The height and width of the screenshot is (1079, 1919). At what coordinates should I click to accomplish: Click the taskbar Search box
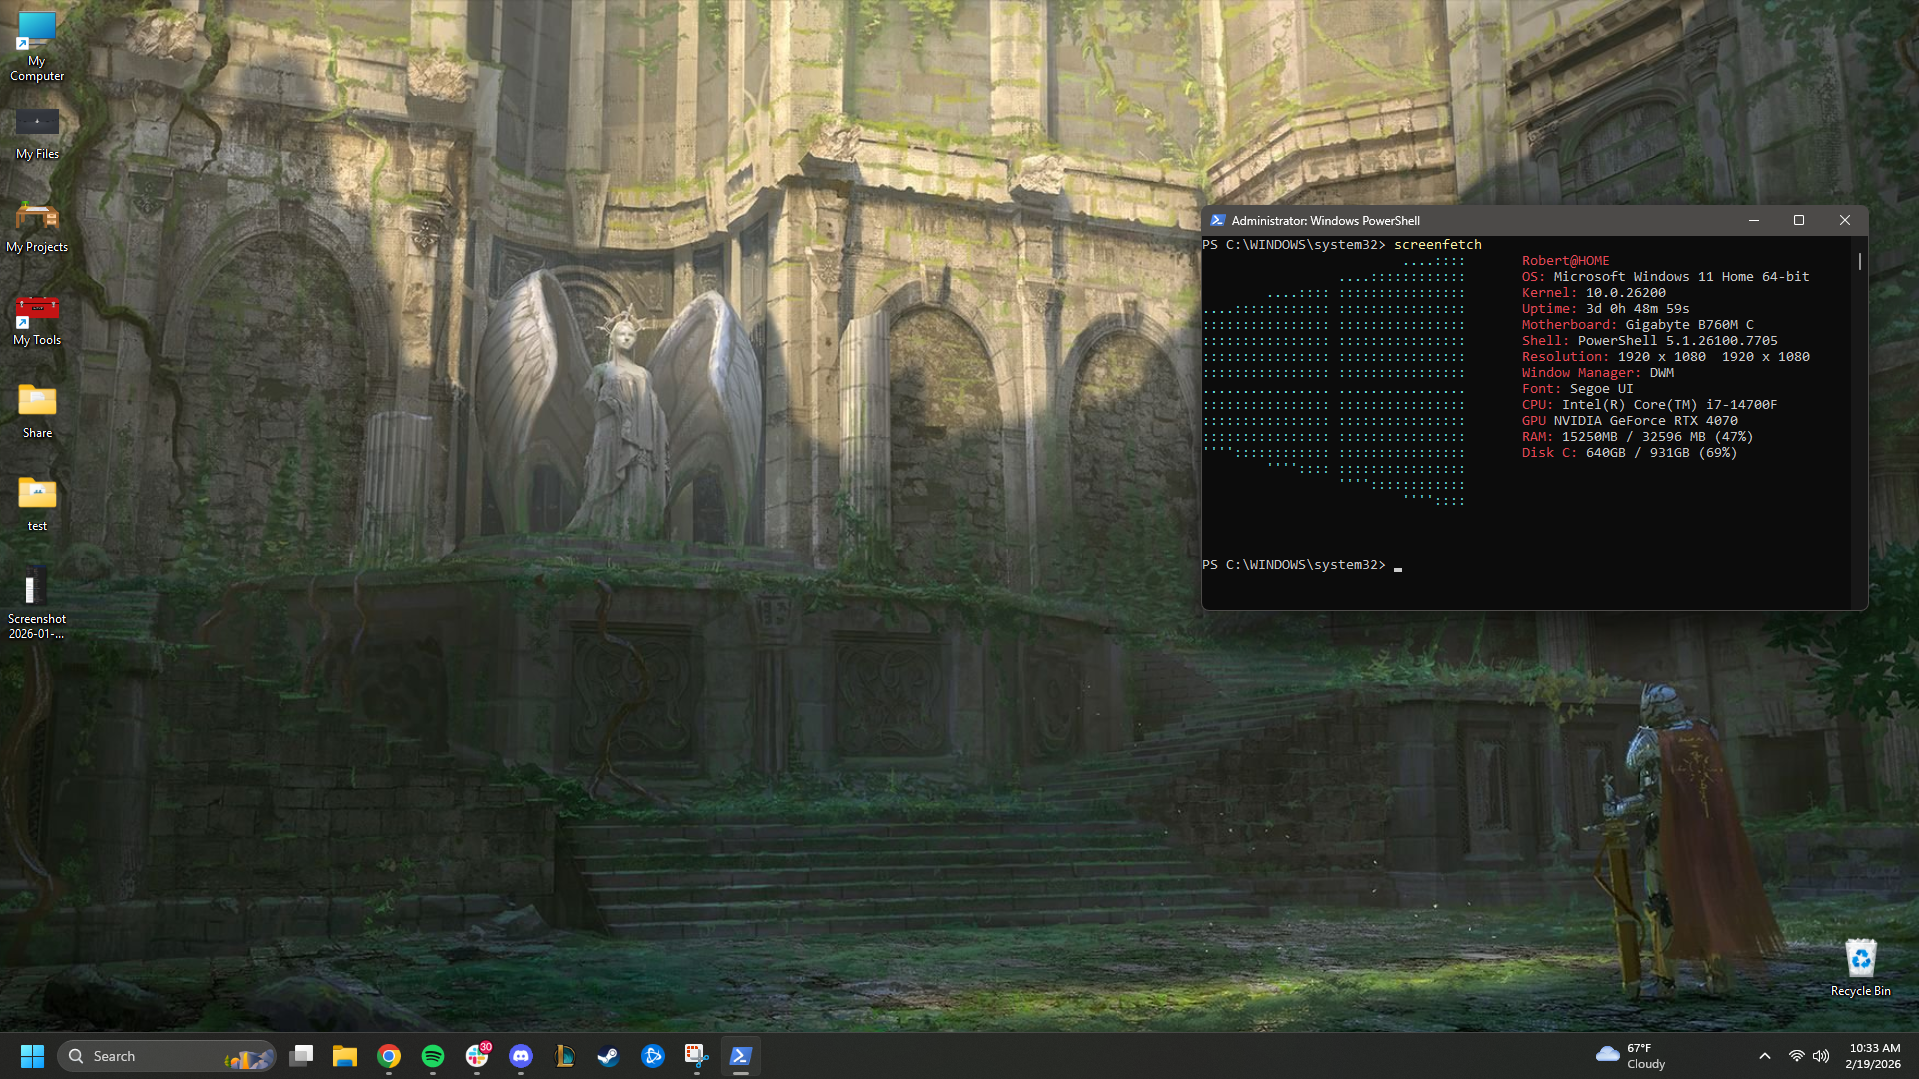pyautogui.click(x=166, y=1056)
